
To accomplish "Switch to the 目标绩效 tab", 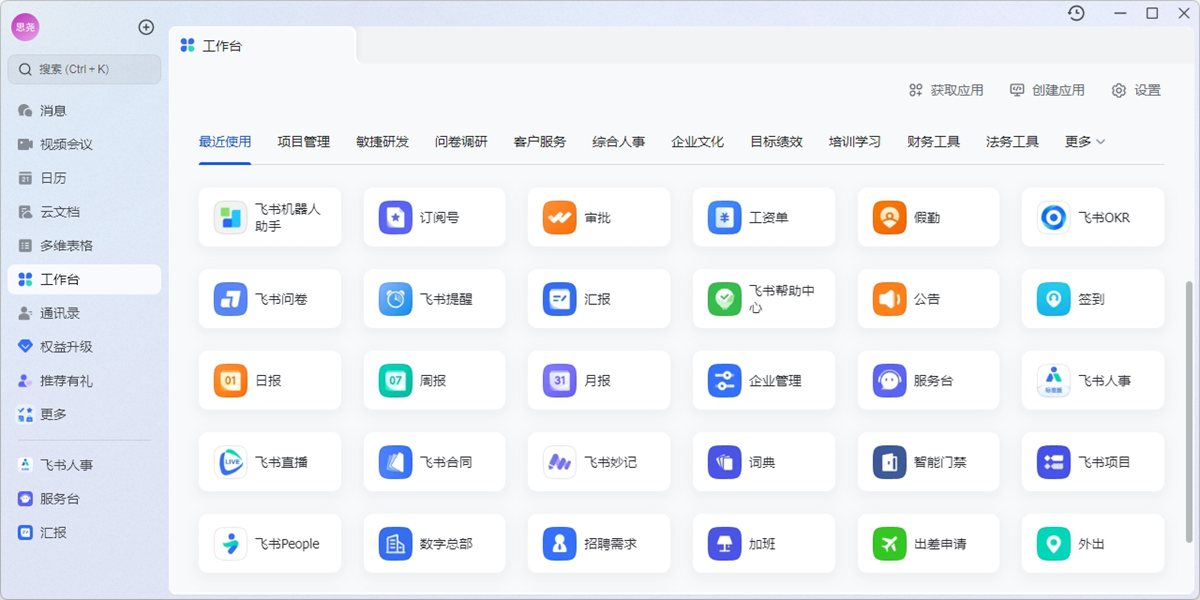I will tap(776, 142).
